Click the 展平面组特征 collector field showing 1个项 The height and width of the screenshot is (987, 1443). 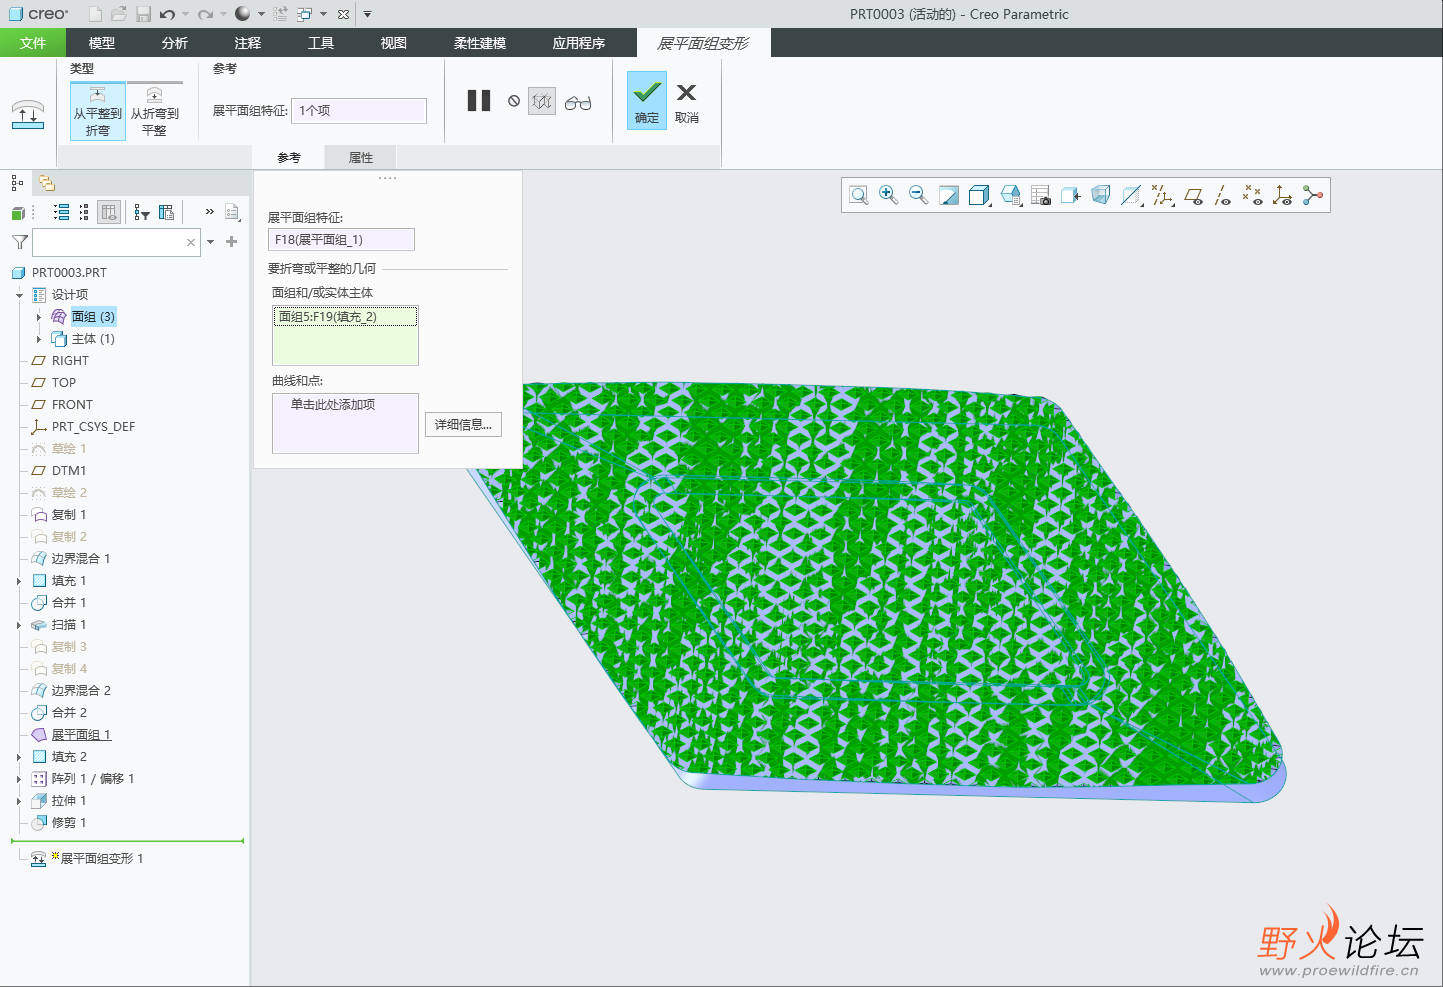(x=359, y=111)
